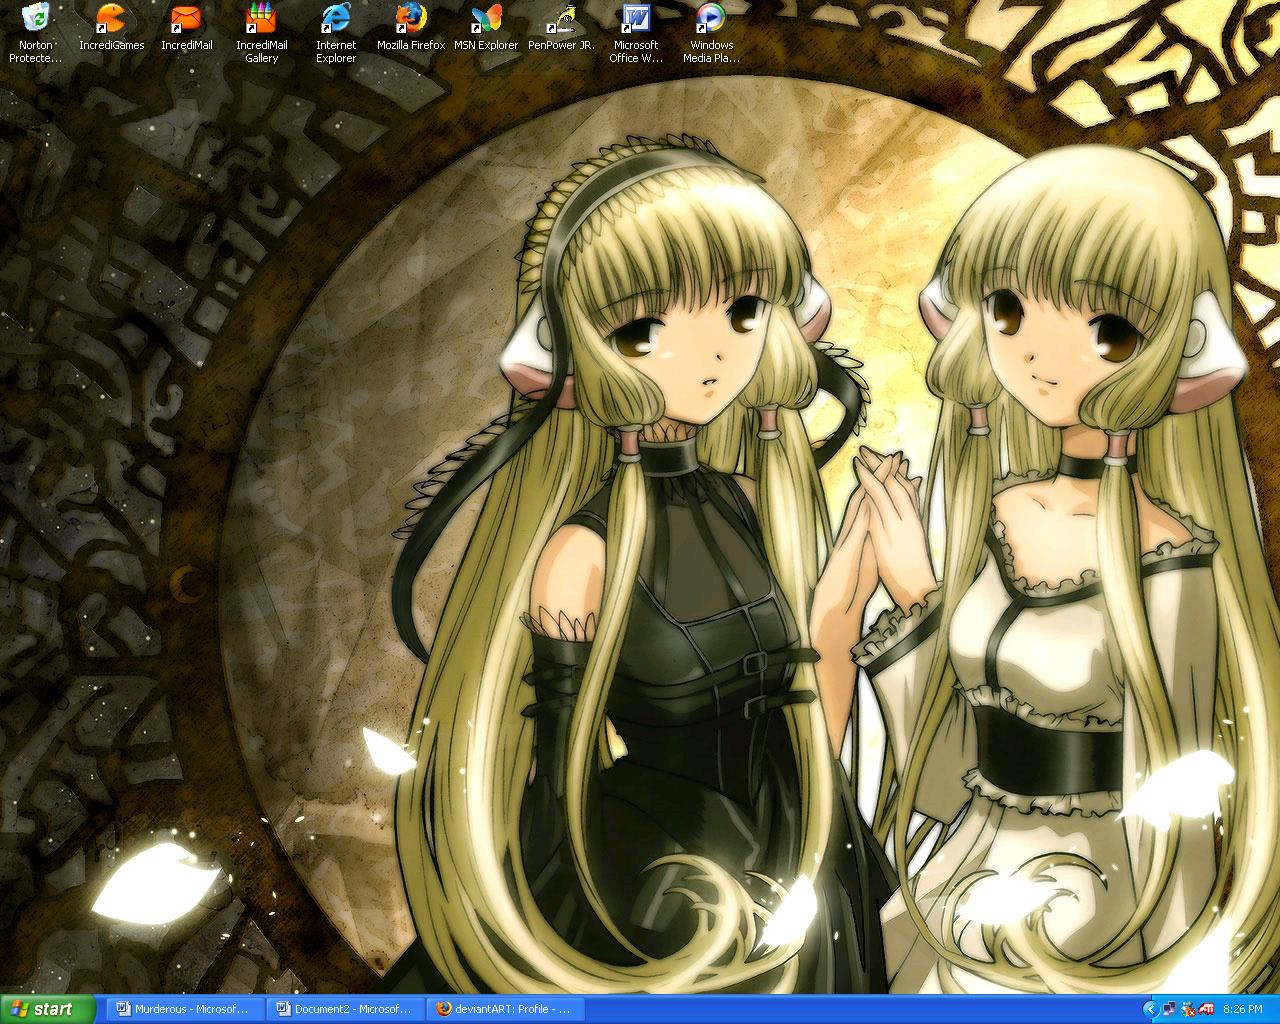Launch the Internet Explorer desktop shortcut
The width and height of the screenshot is (1280, 1024).
[x=336, y=33]
